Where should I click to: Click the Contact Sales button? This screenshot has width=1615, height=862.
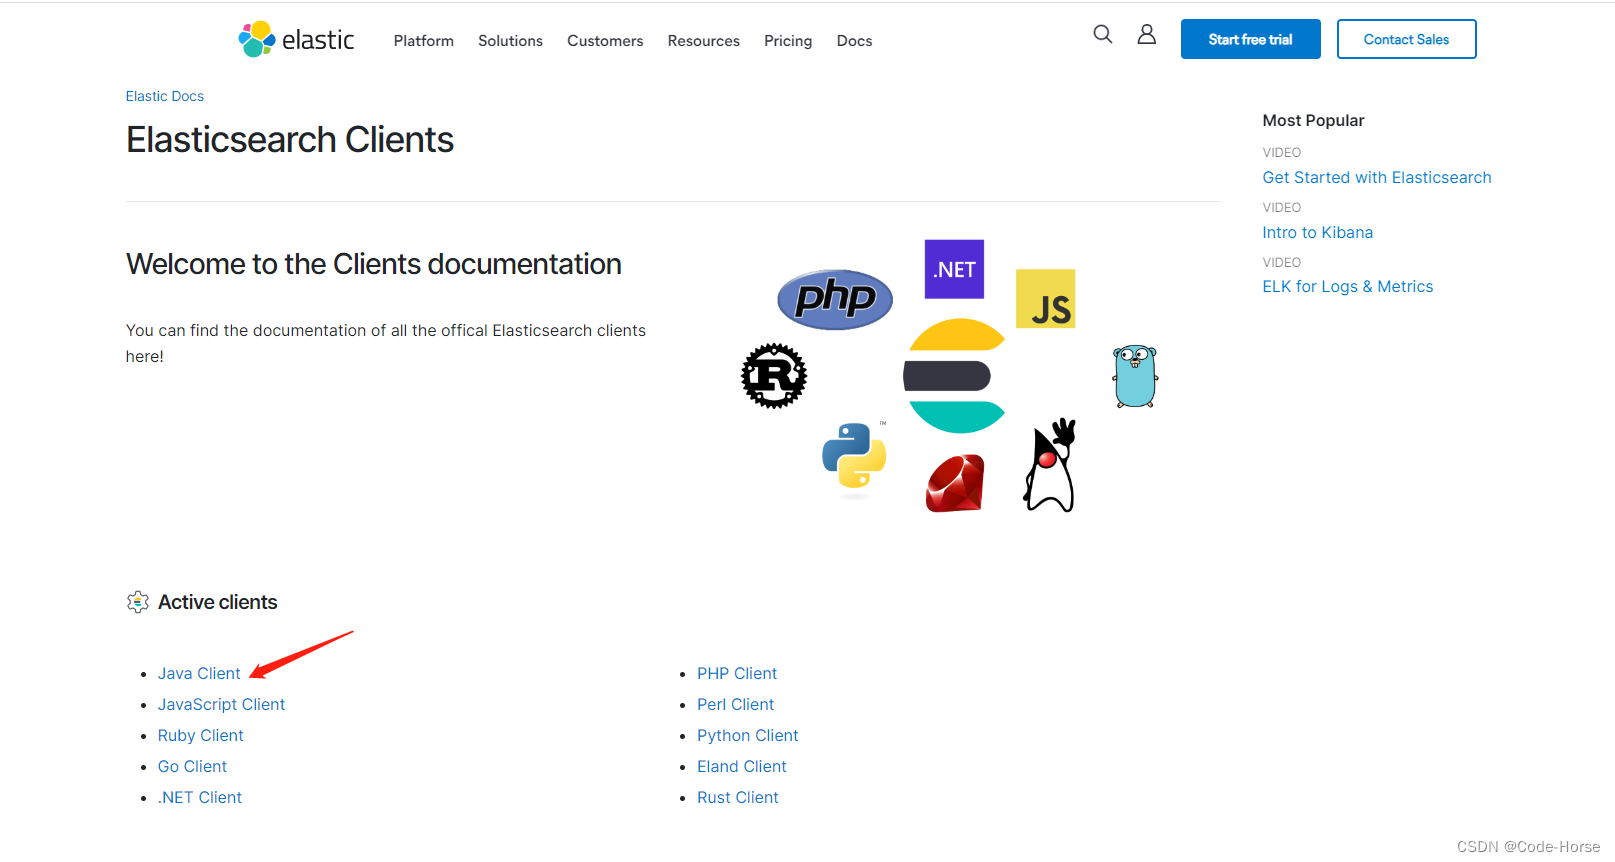pos(1406,39)
